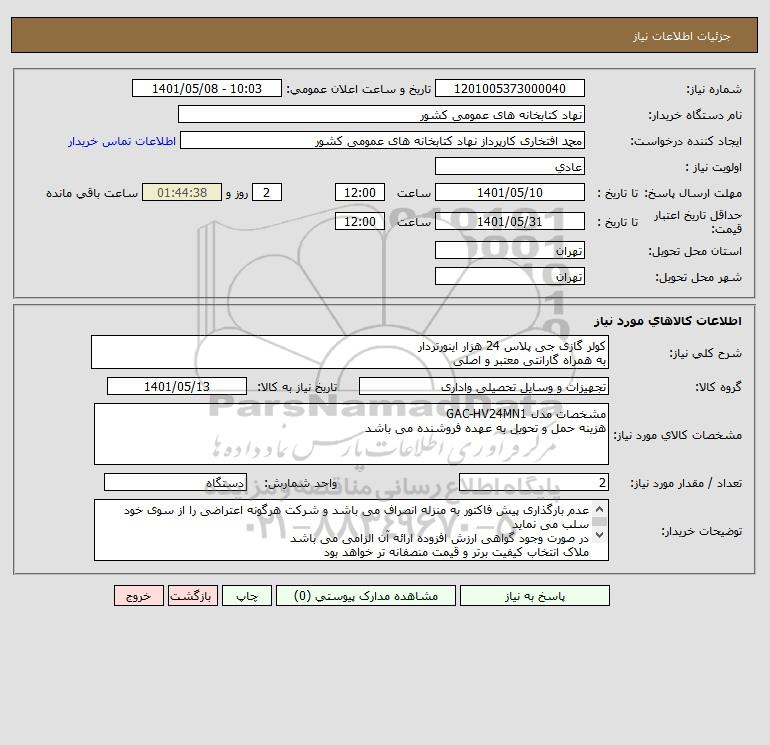Click label شهر محل تحویل
Viewport: 770px width, 745px height.
tap(699, 277)
